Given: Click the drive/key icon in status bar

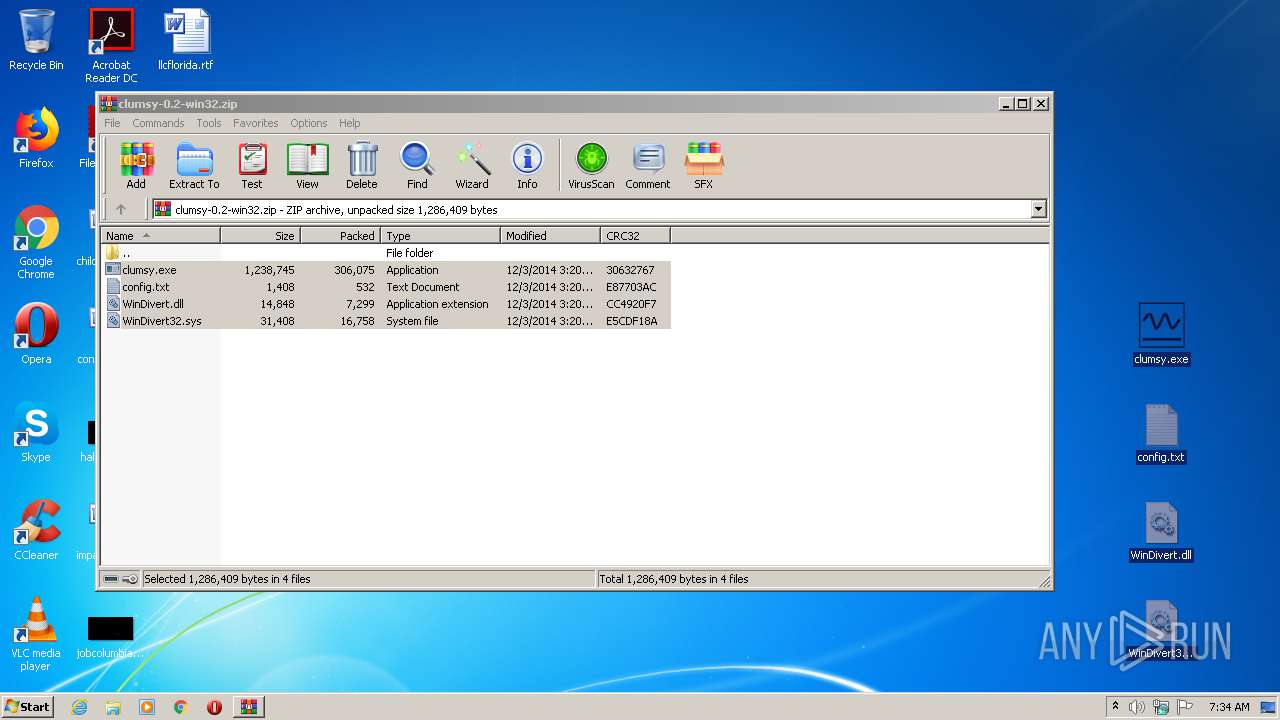Looking at the screenshot, I should point(121,579).
